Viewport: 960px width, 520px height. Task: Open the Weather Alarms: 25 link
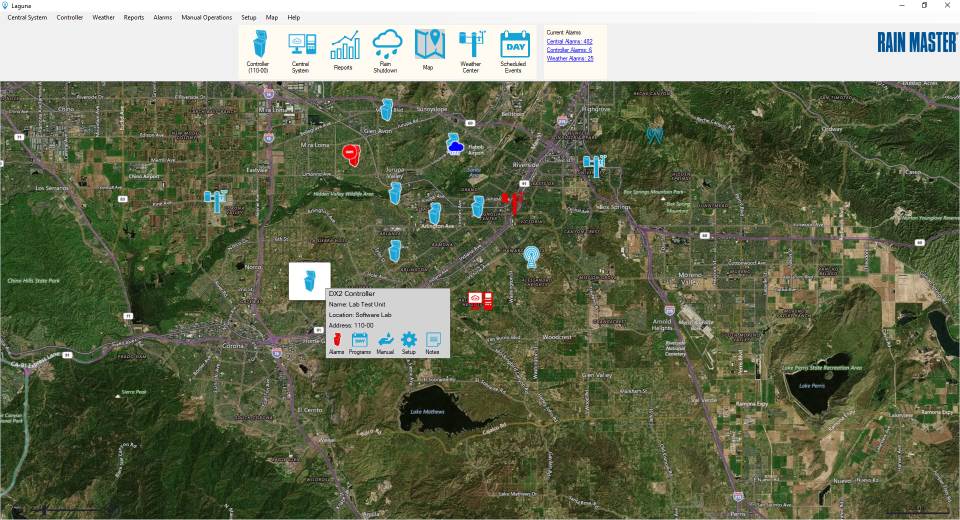click(570, 58)
